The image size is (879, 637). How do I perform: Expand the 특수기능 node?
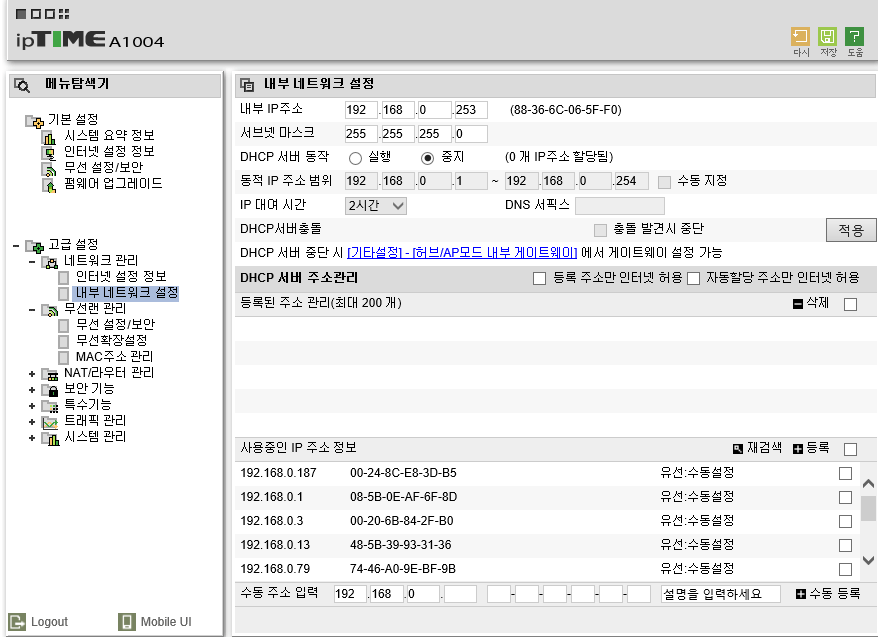click(x=32, y=406)
